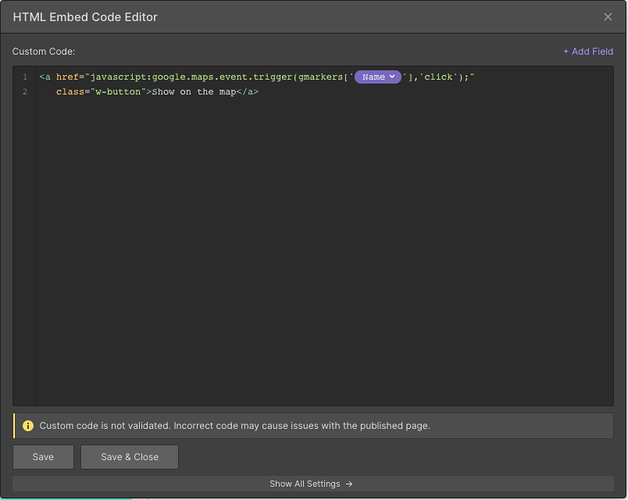Select line number 1 in the gutter
The width and height of the screenshot is (628, 500).
click(25, 77)
